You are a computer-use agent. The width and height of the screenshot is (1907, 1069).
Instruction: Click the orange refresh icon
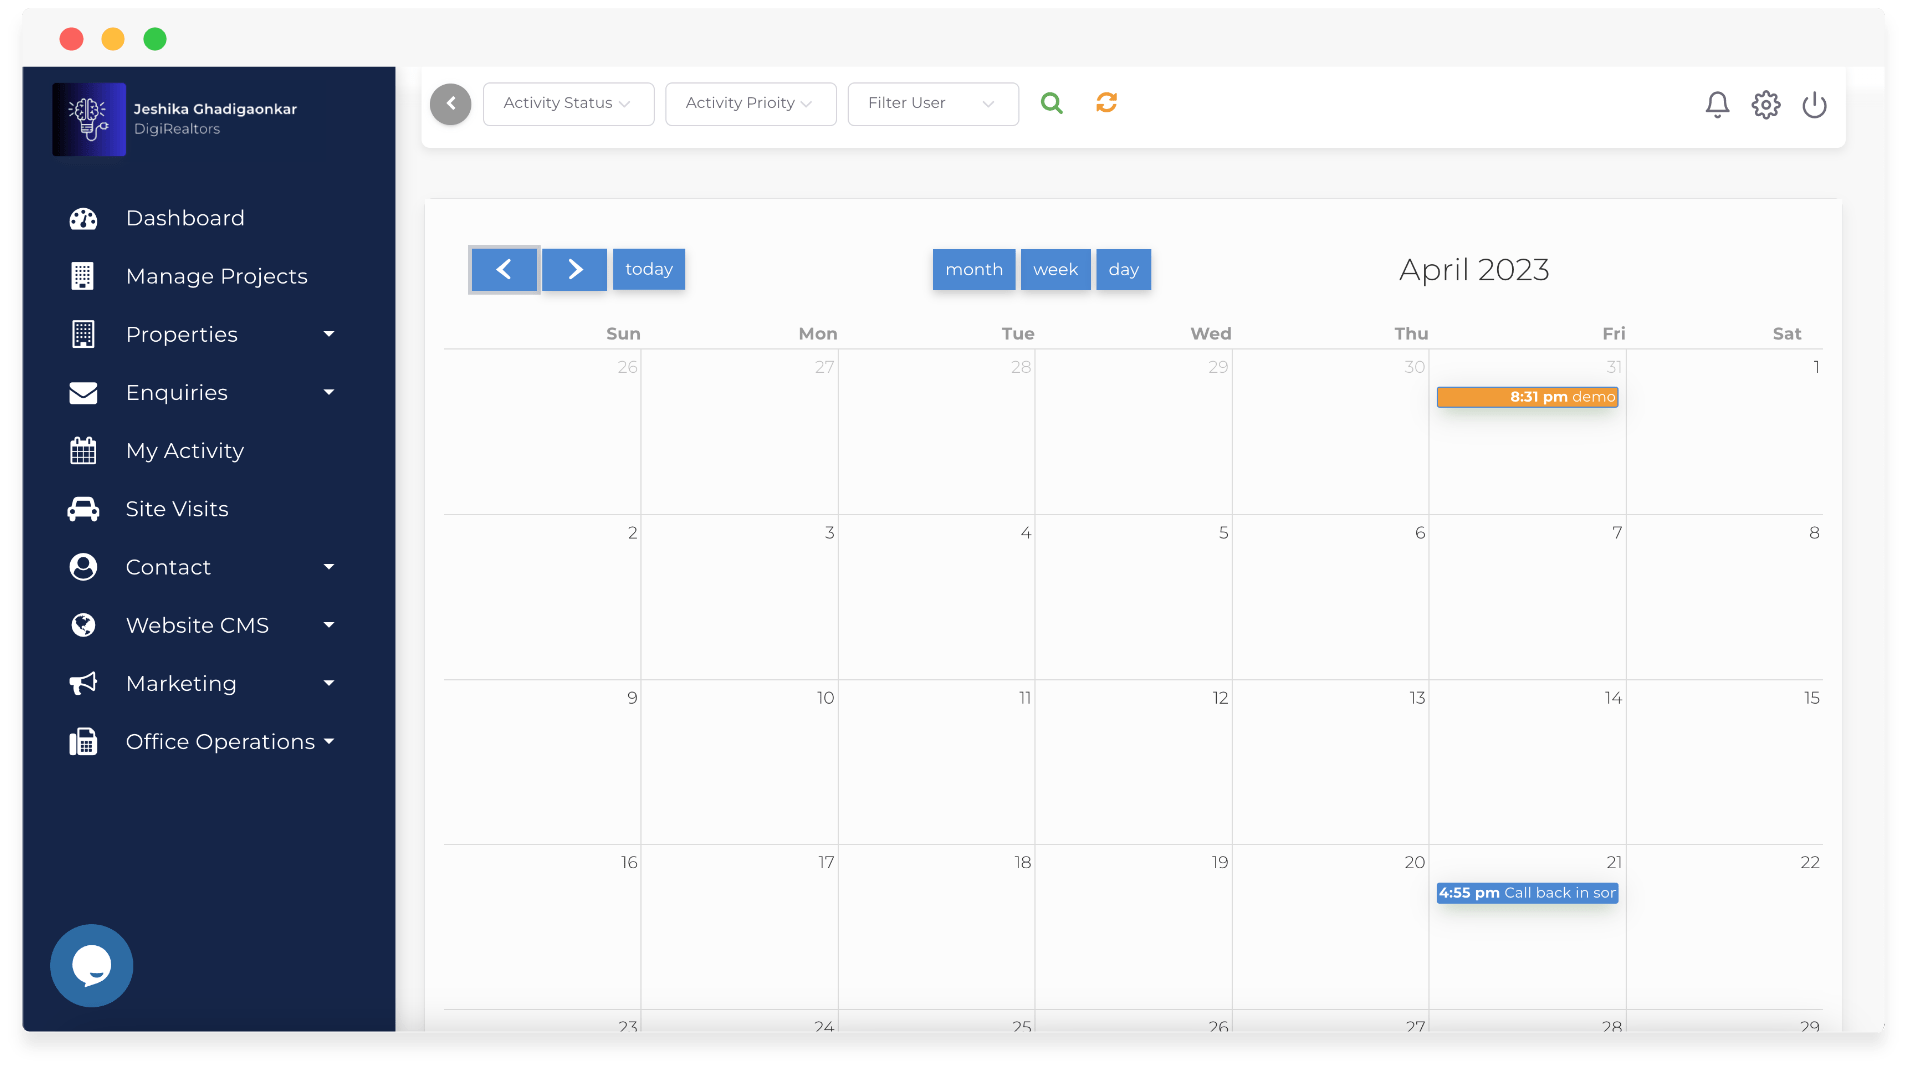click(1106, 103)
